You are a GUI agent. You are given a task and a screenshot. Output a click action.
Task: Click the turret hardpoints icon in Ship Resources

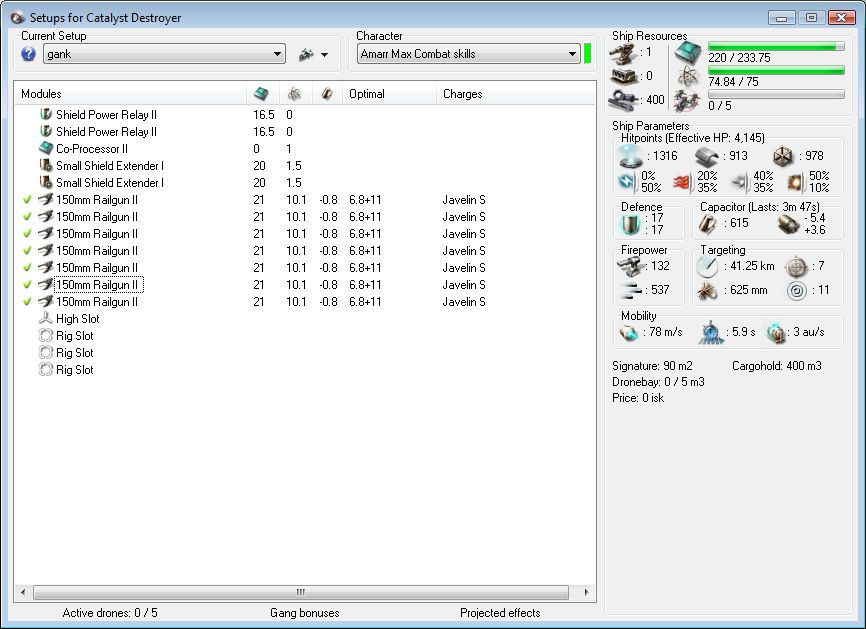click(624, 52)
